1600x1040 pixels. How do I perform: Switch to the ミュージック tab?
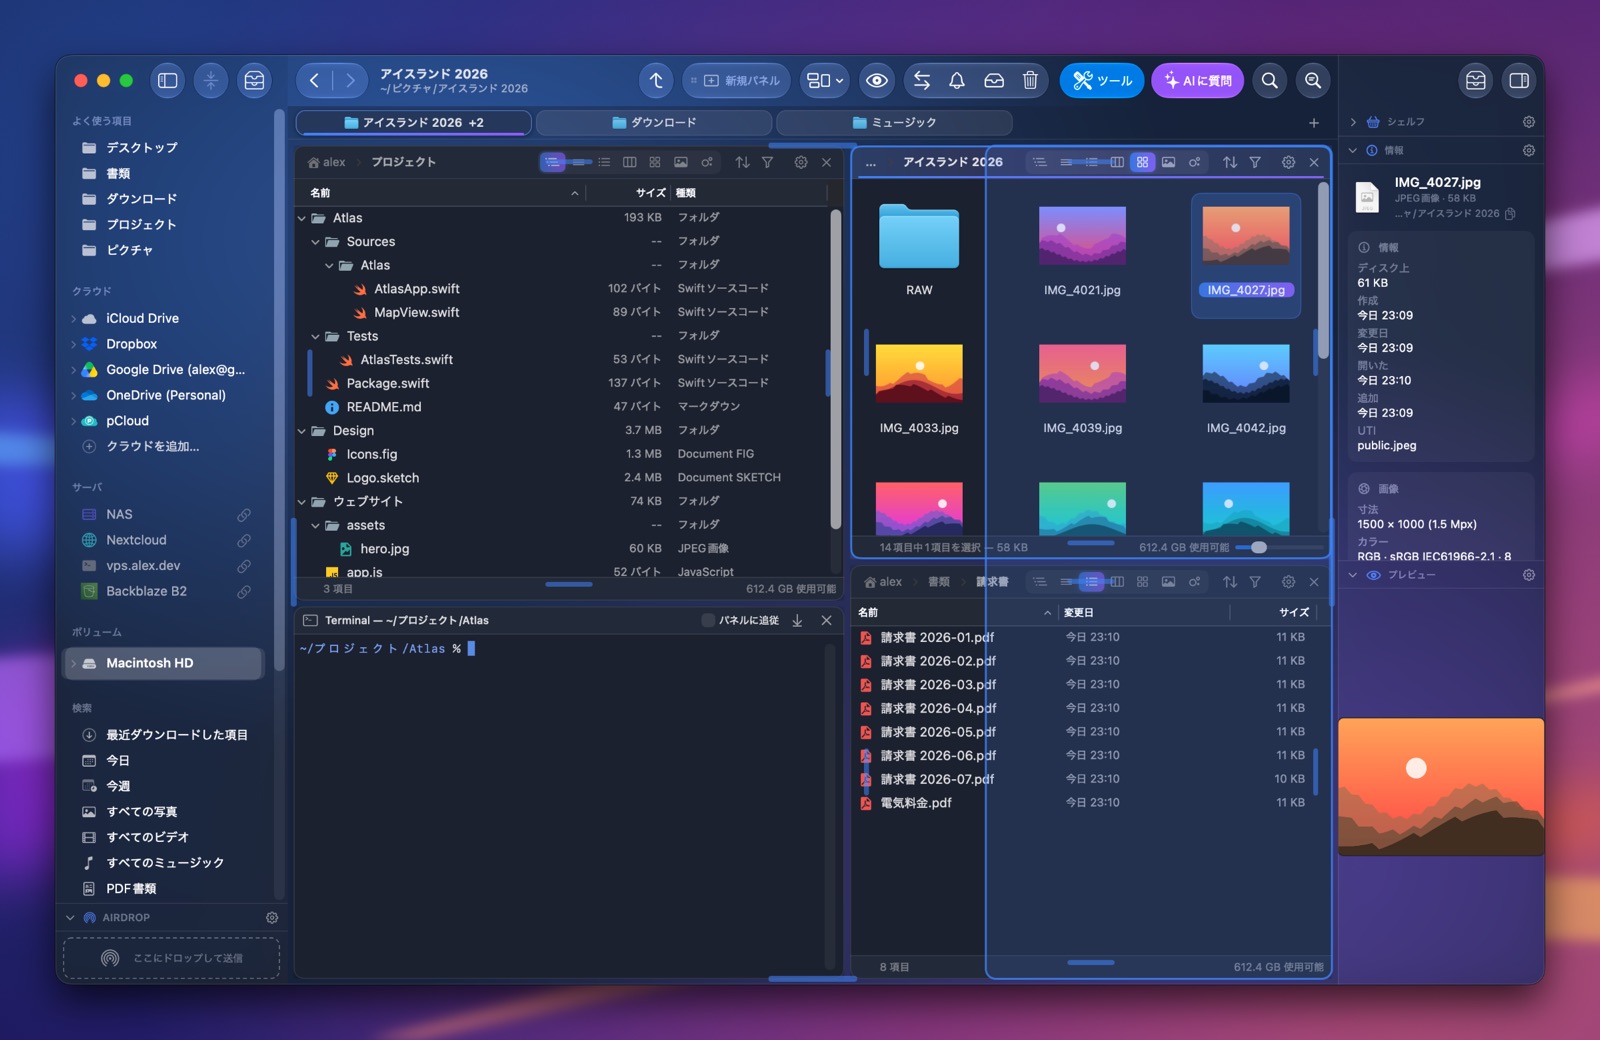coord(894,122)
